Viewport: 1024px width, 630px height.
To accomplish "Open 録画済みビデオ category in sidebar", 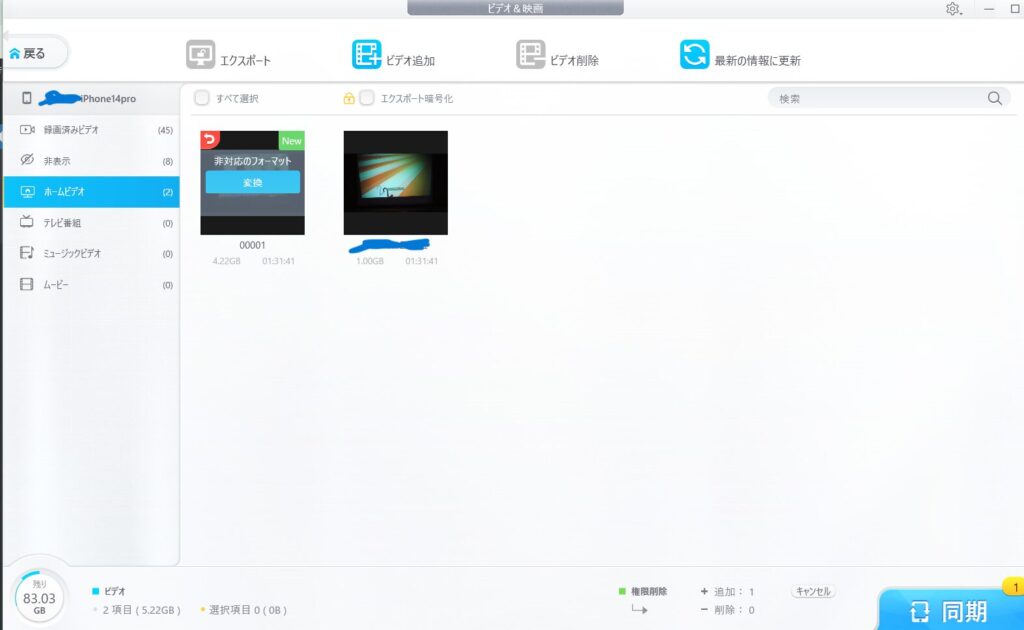I will [x=91, y=130].
